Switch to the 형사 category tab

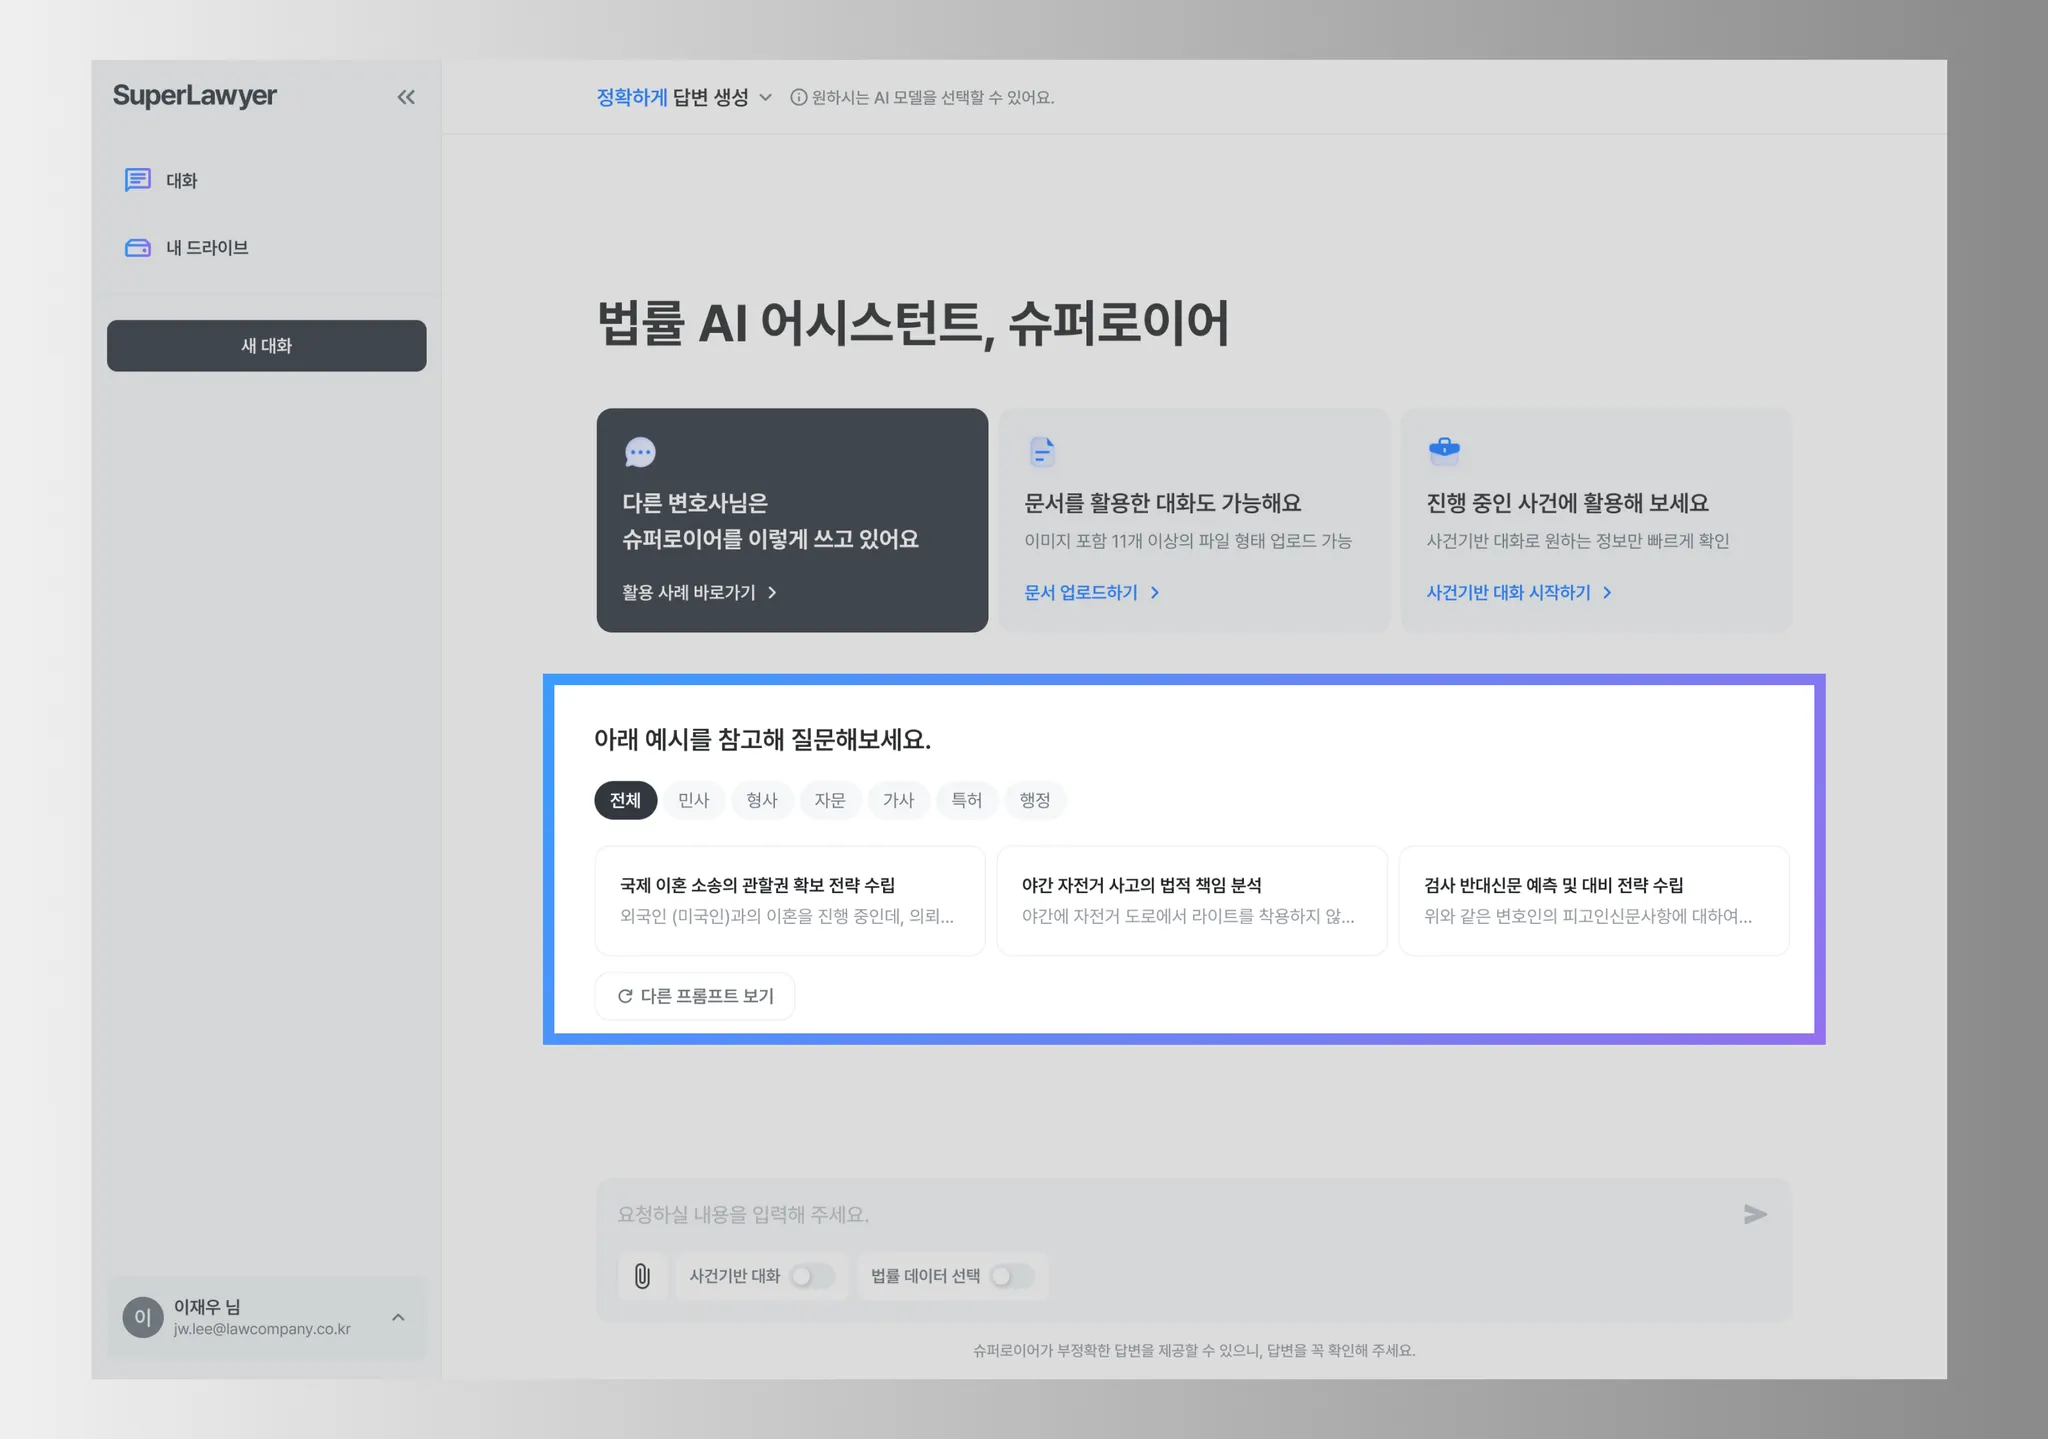(761, 800)
